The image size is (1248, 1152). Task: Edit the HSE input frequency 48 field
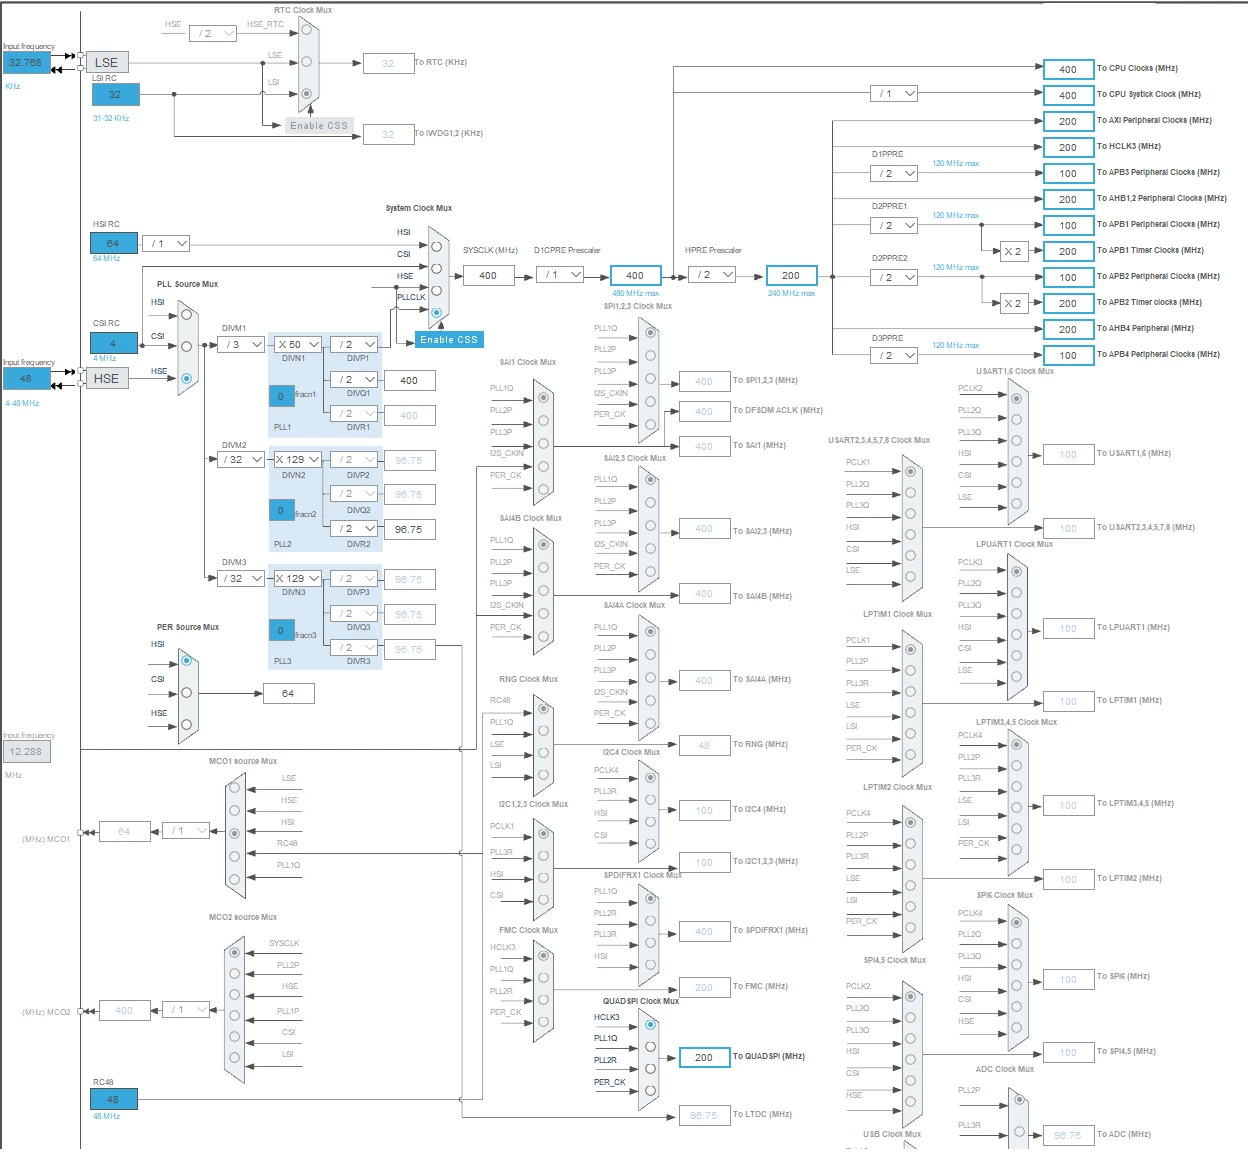26,378
